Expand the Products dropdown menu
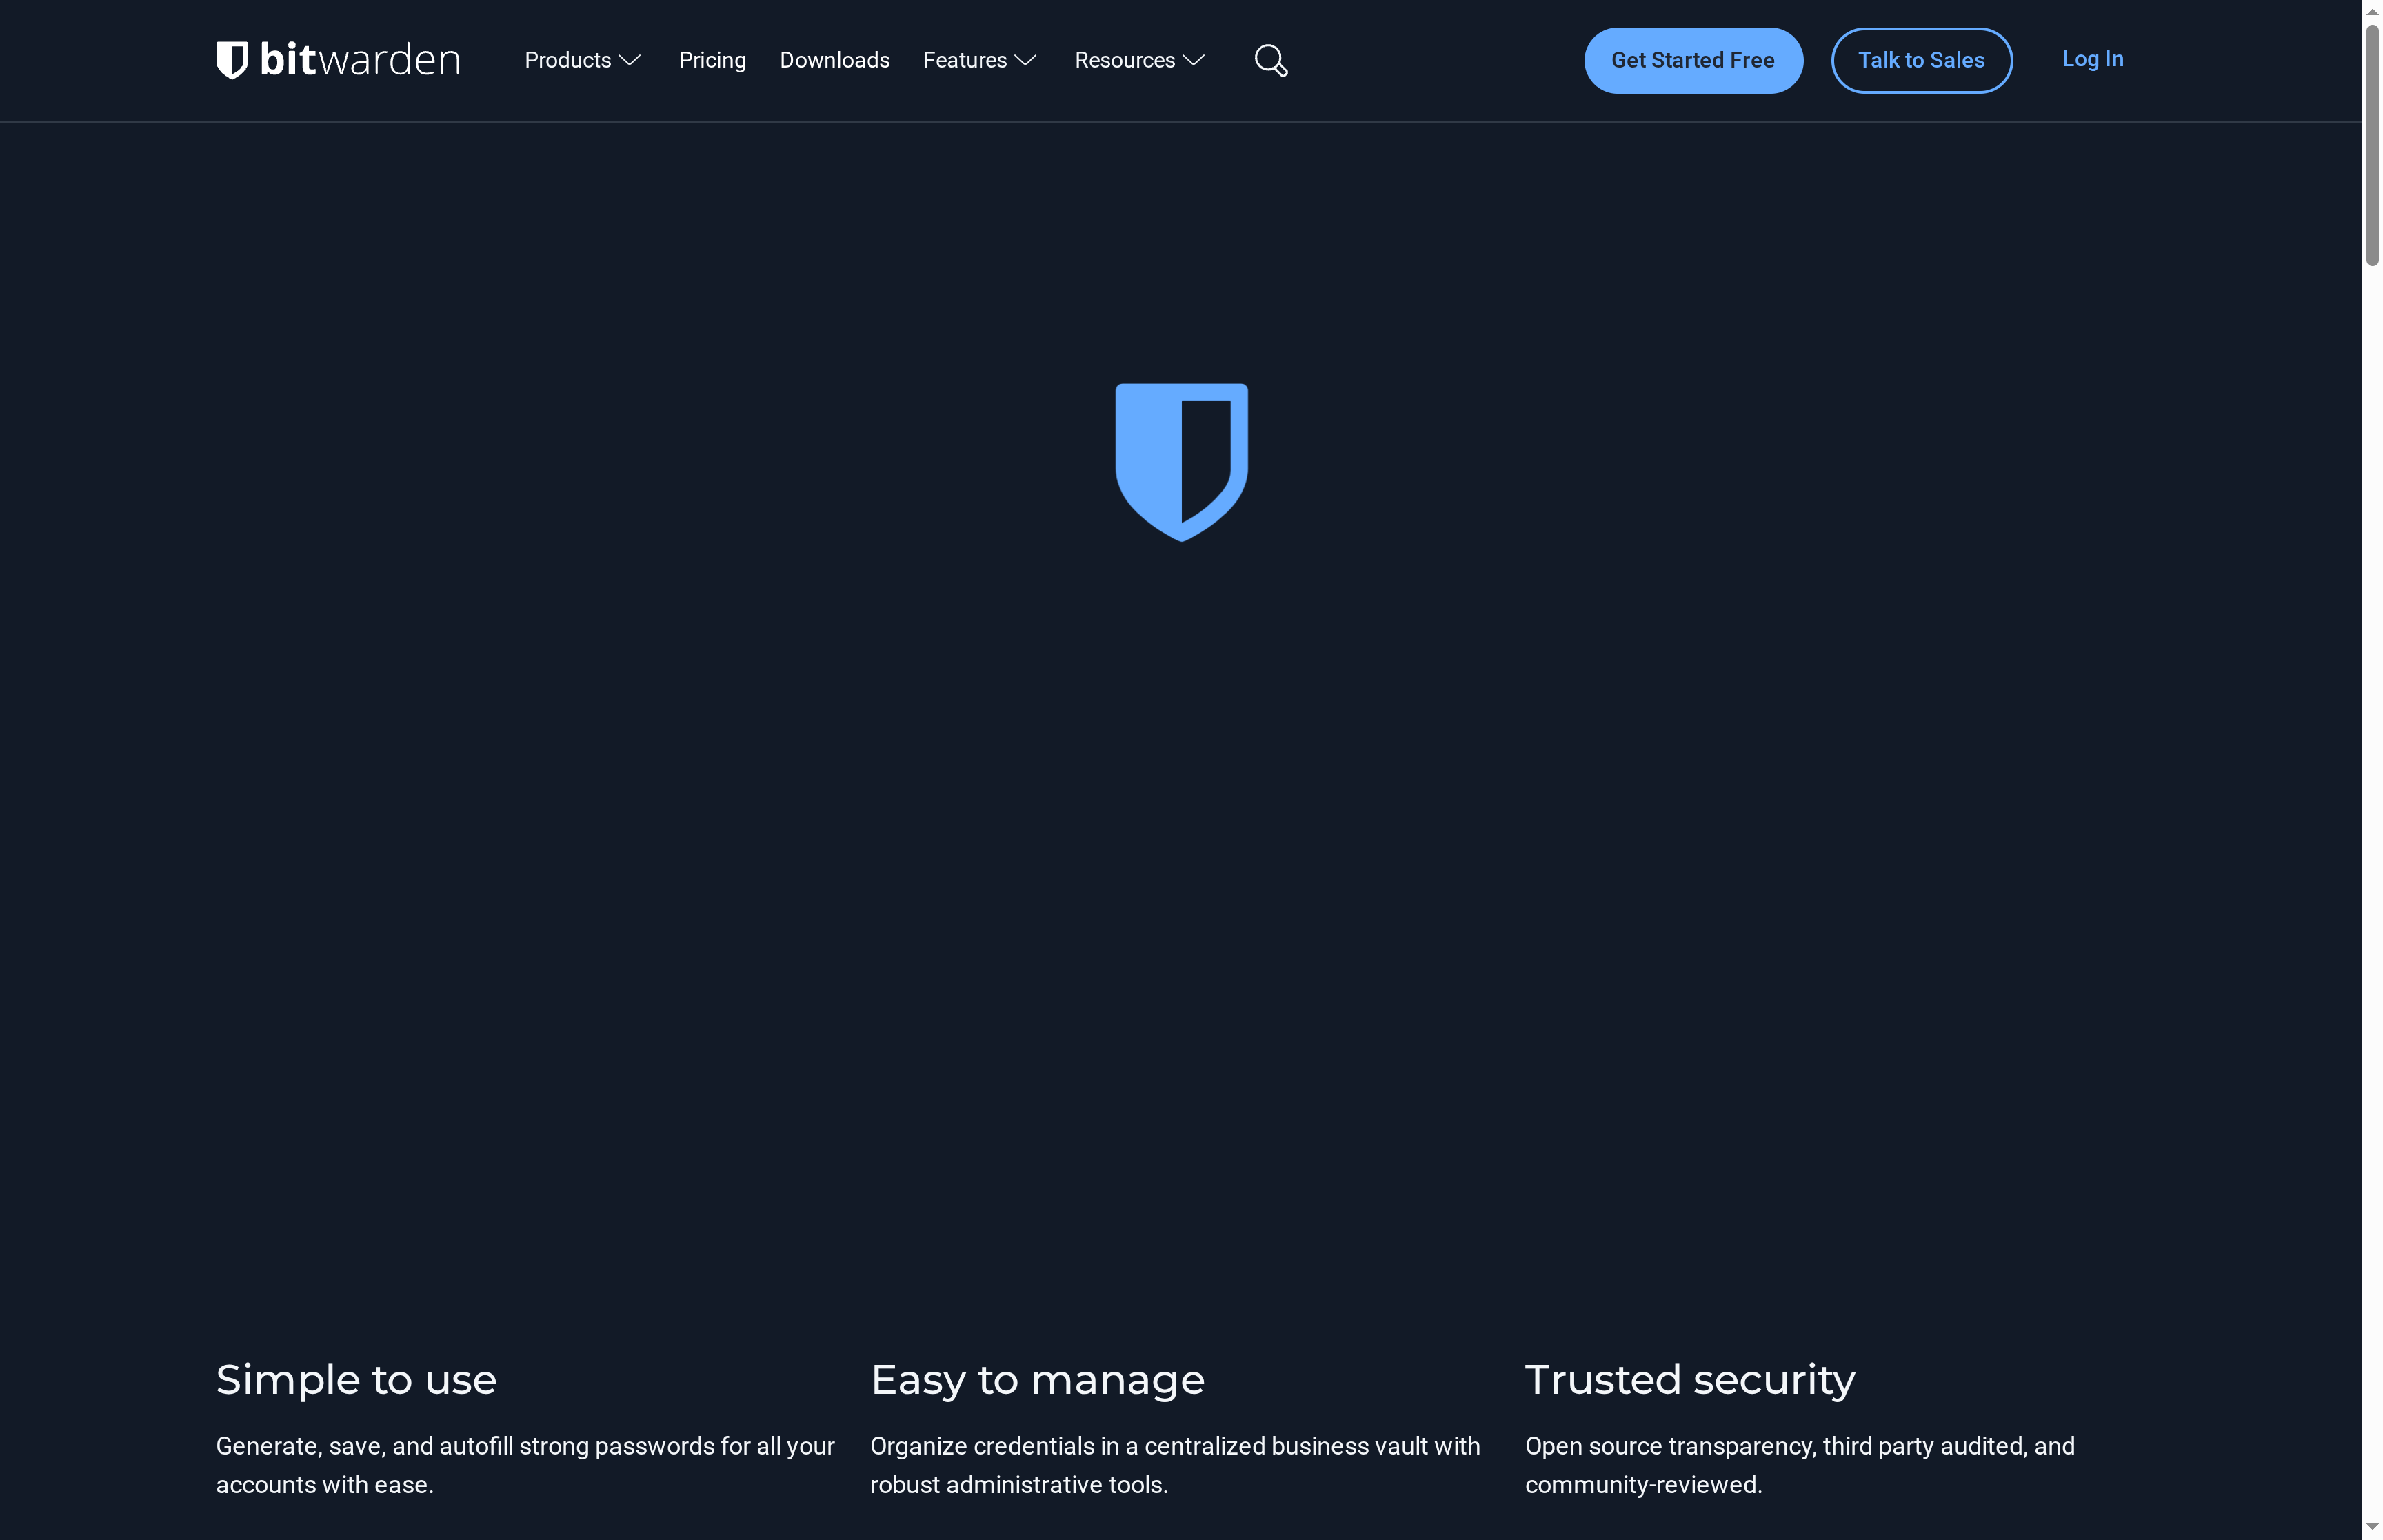This screenshot has width=2383, height=1540. point(582,60)
